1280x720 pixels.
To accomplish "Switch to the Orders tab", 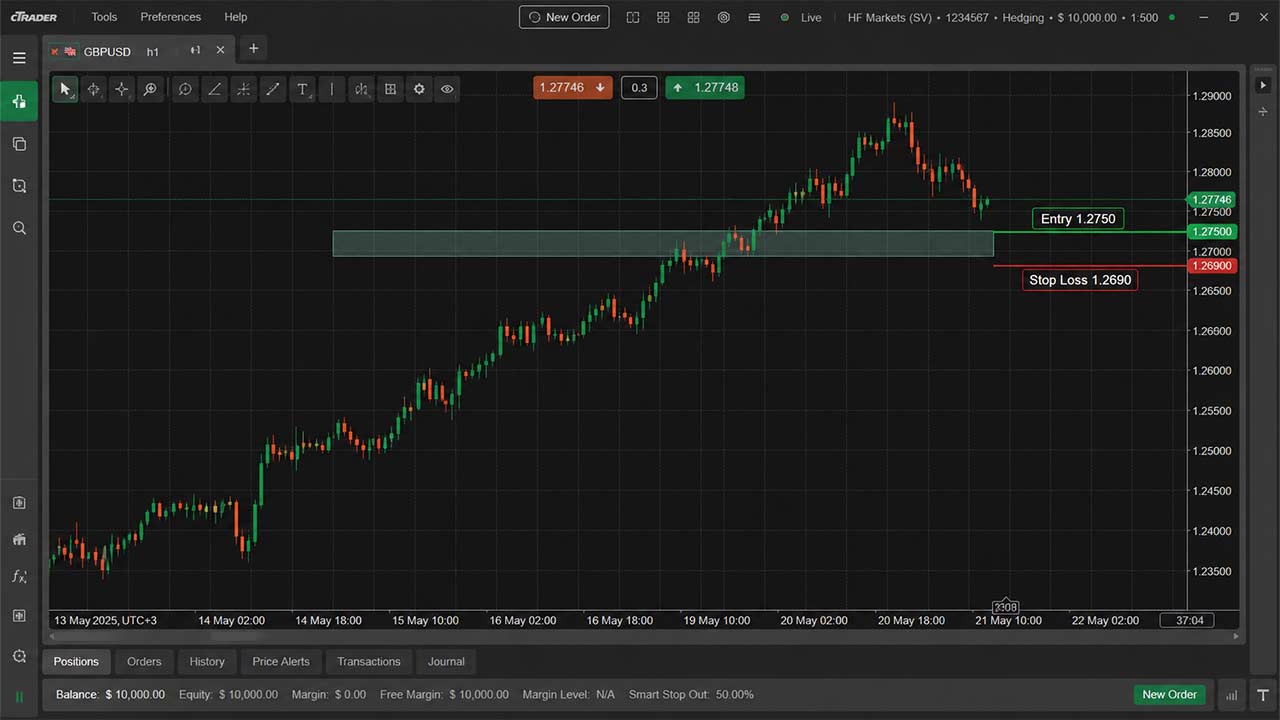I will pos(144,661).
